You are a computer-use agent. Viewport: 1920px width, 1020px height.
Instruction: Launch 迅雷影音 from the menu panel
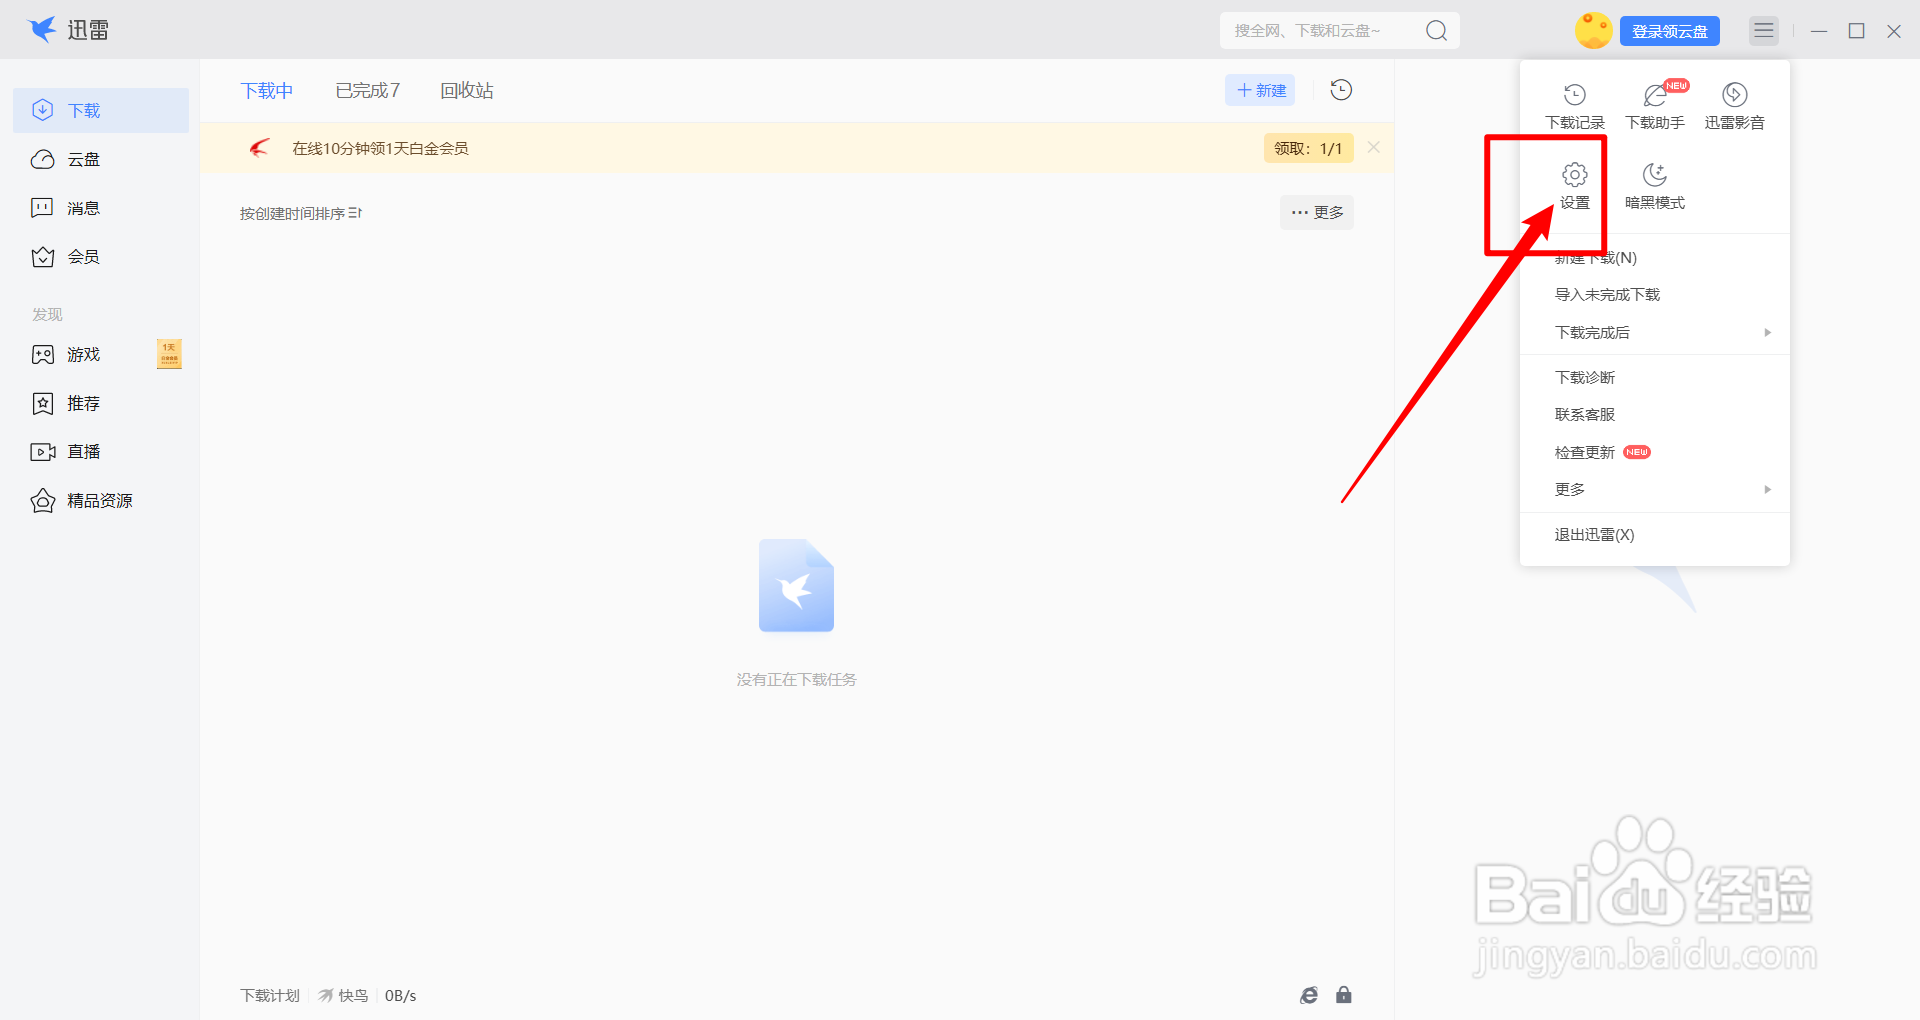[x=1735, y=107]
